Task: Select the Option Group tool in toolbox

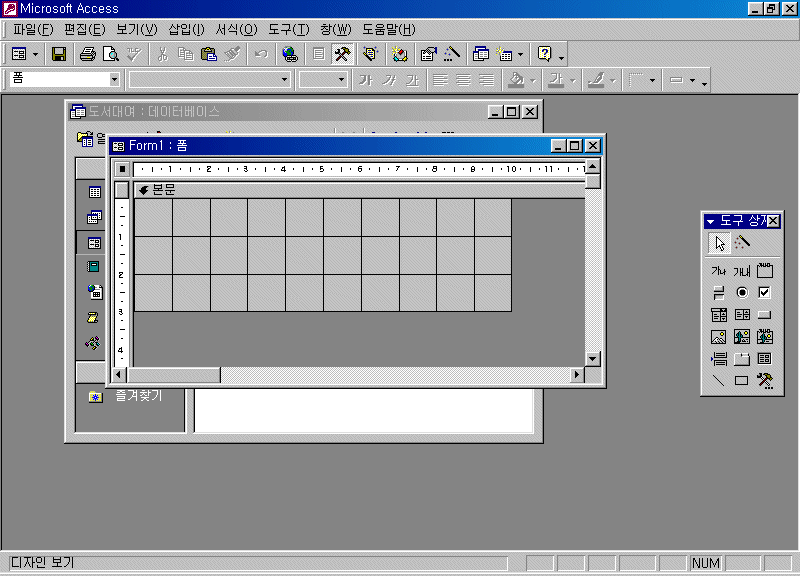Action: (765, 271)
